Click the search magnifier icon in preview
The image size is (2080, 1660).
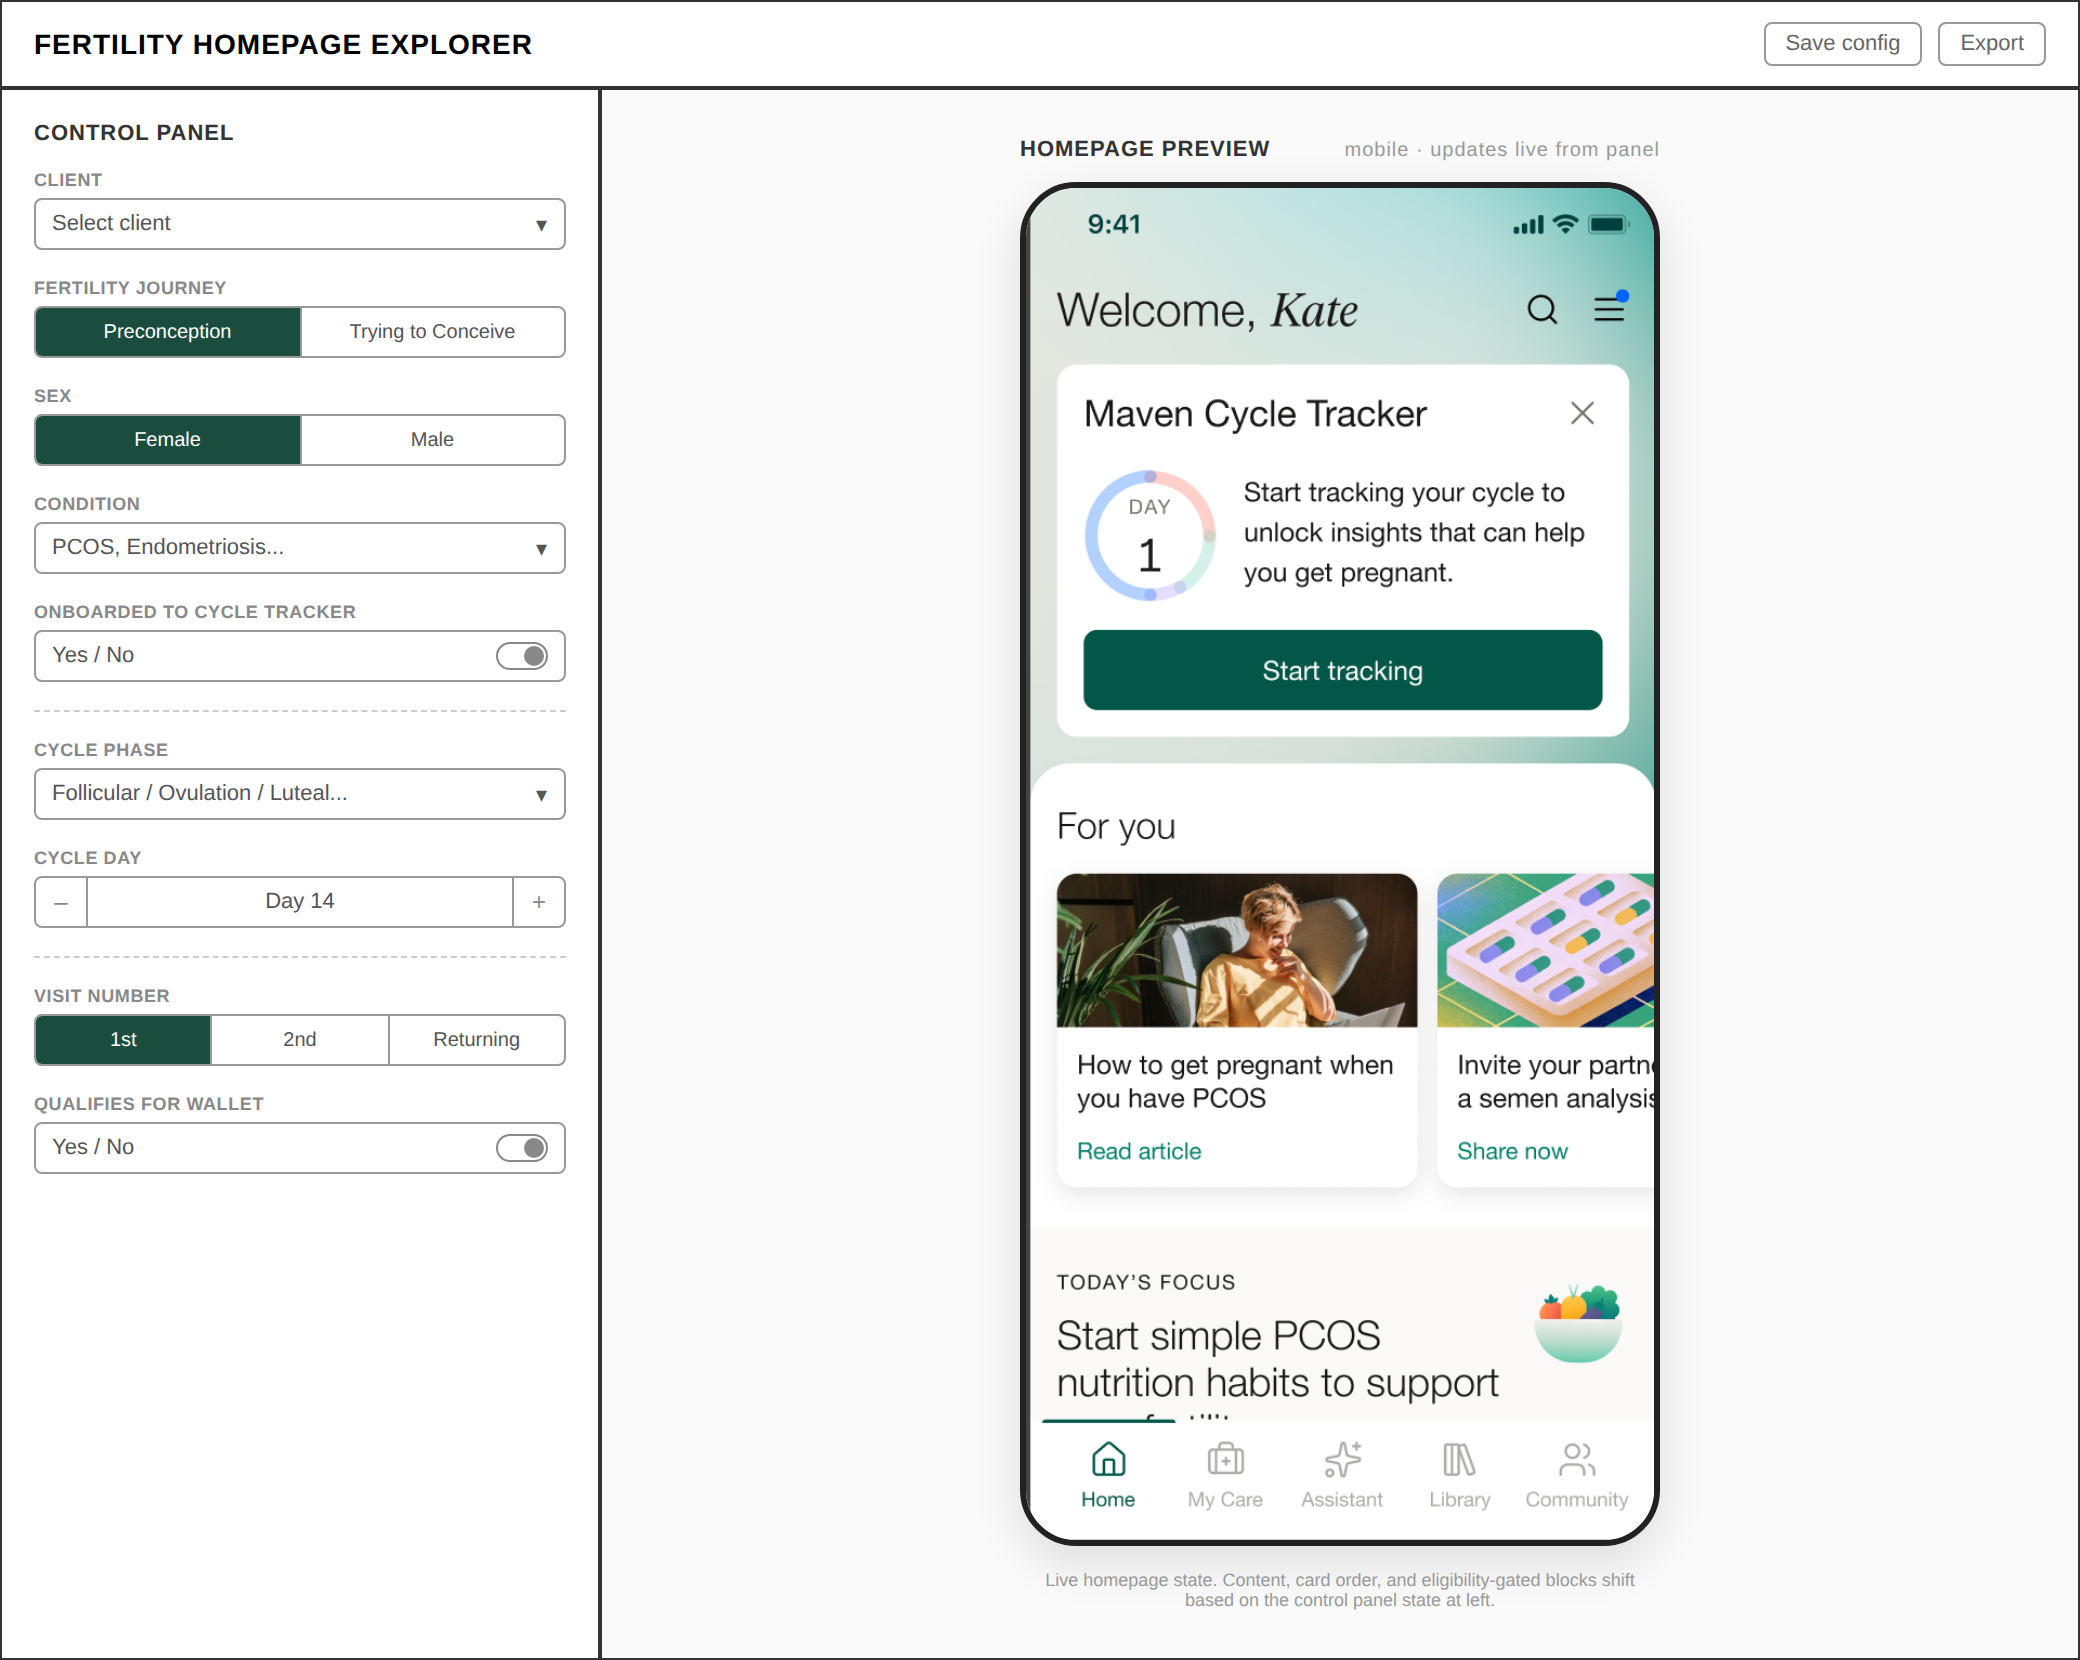(x=1542, y=310)
